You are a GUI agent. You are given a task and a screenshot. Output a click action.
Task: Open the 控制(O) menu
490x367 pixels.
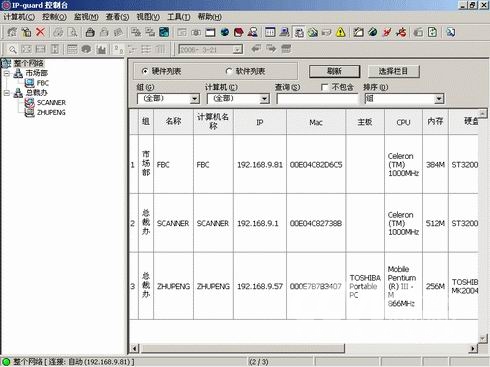54,17
